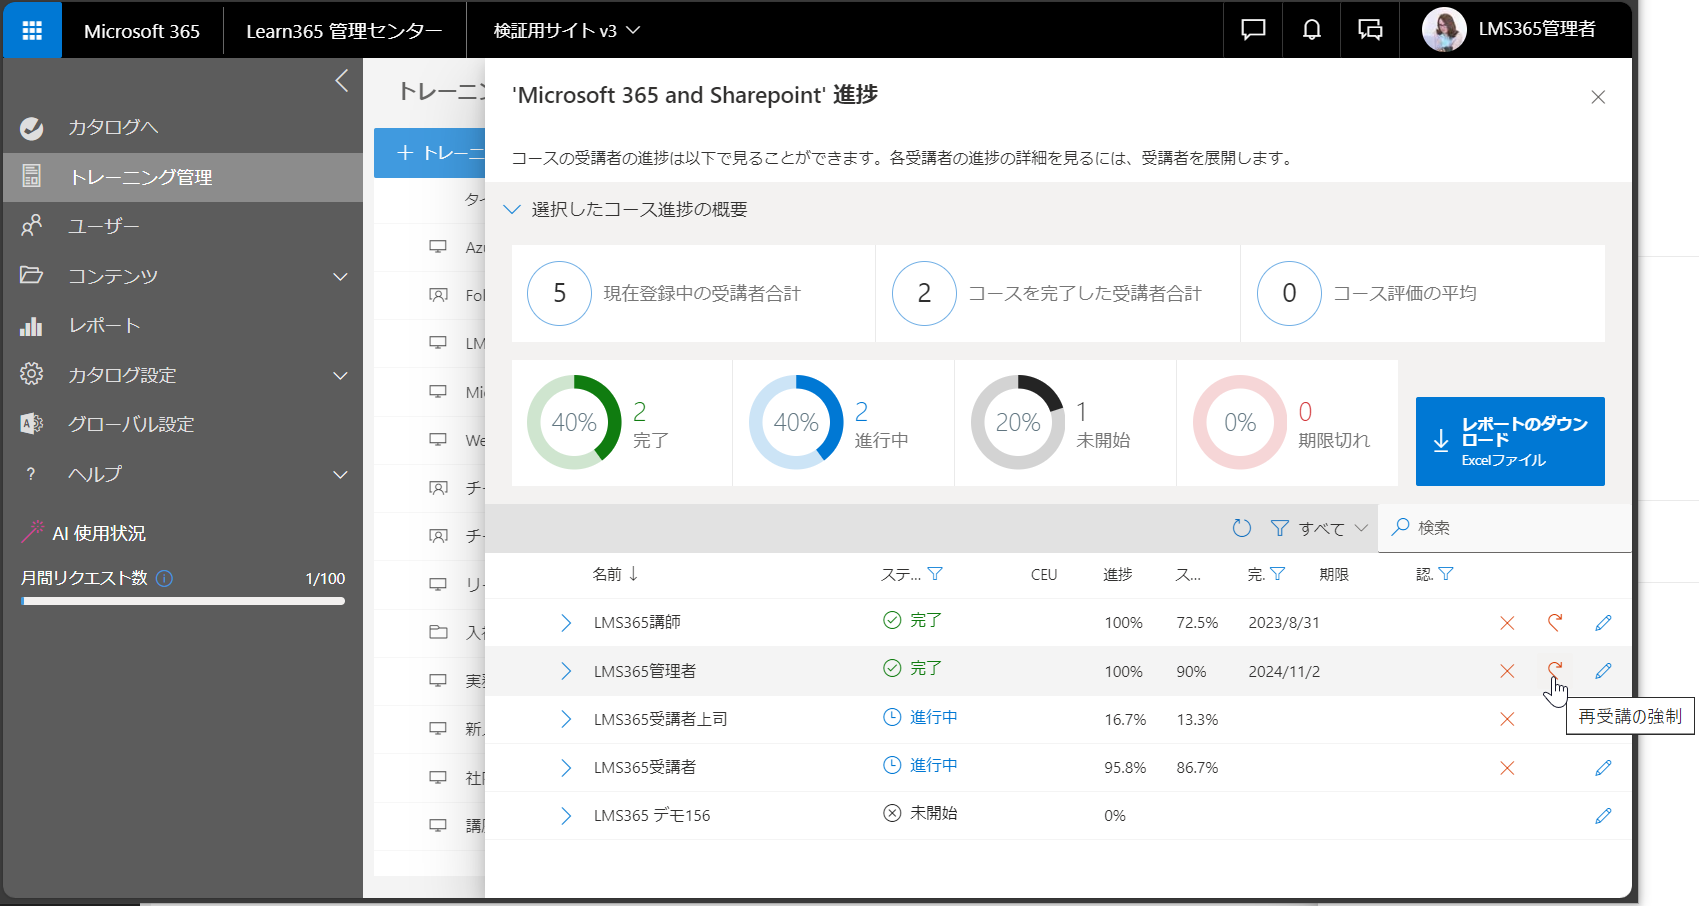This screenshot has height=906, width=1699.
Task: Click 95.8% progress of LMS365受講者
Action: point(1125,768)
